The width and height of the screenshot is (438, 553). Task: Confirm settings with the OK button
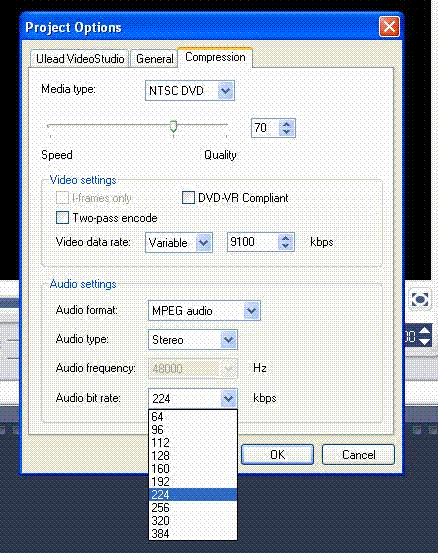click(x=278, y=454)
